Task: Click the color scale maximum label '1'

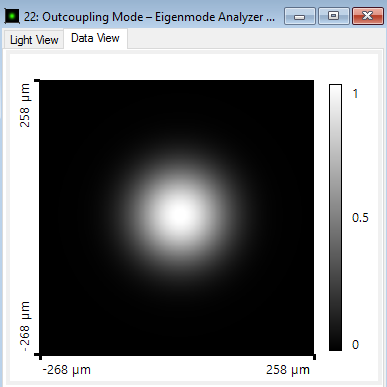Action: 355,94
